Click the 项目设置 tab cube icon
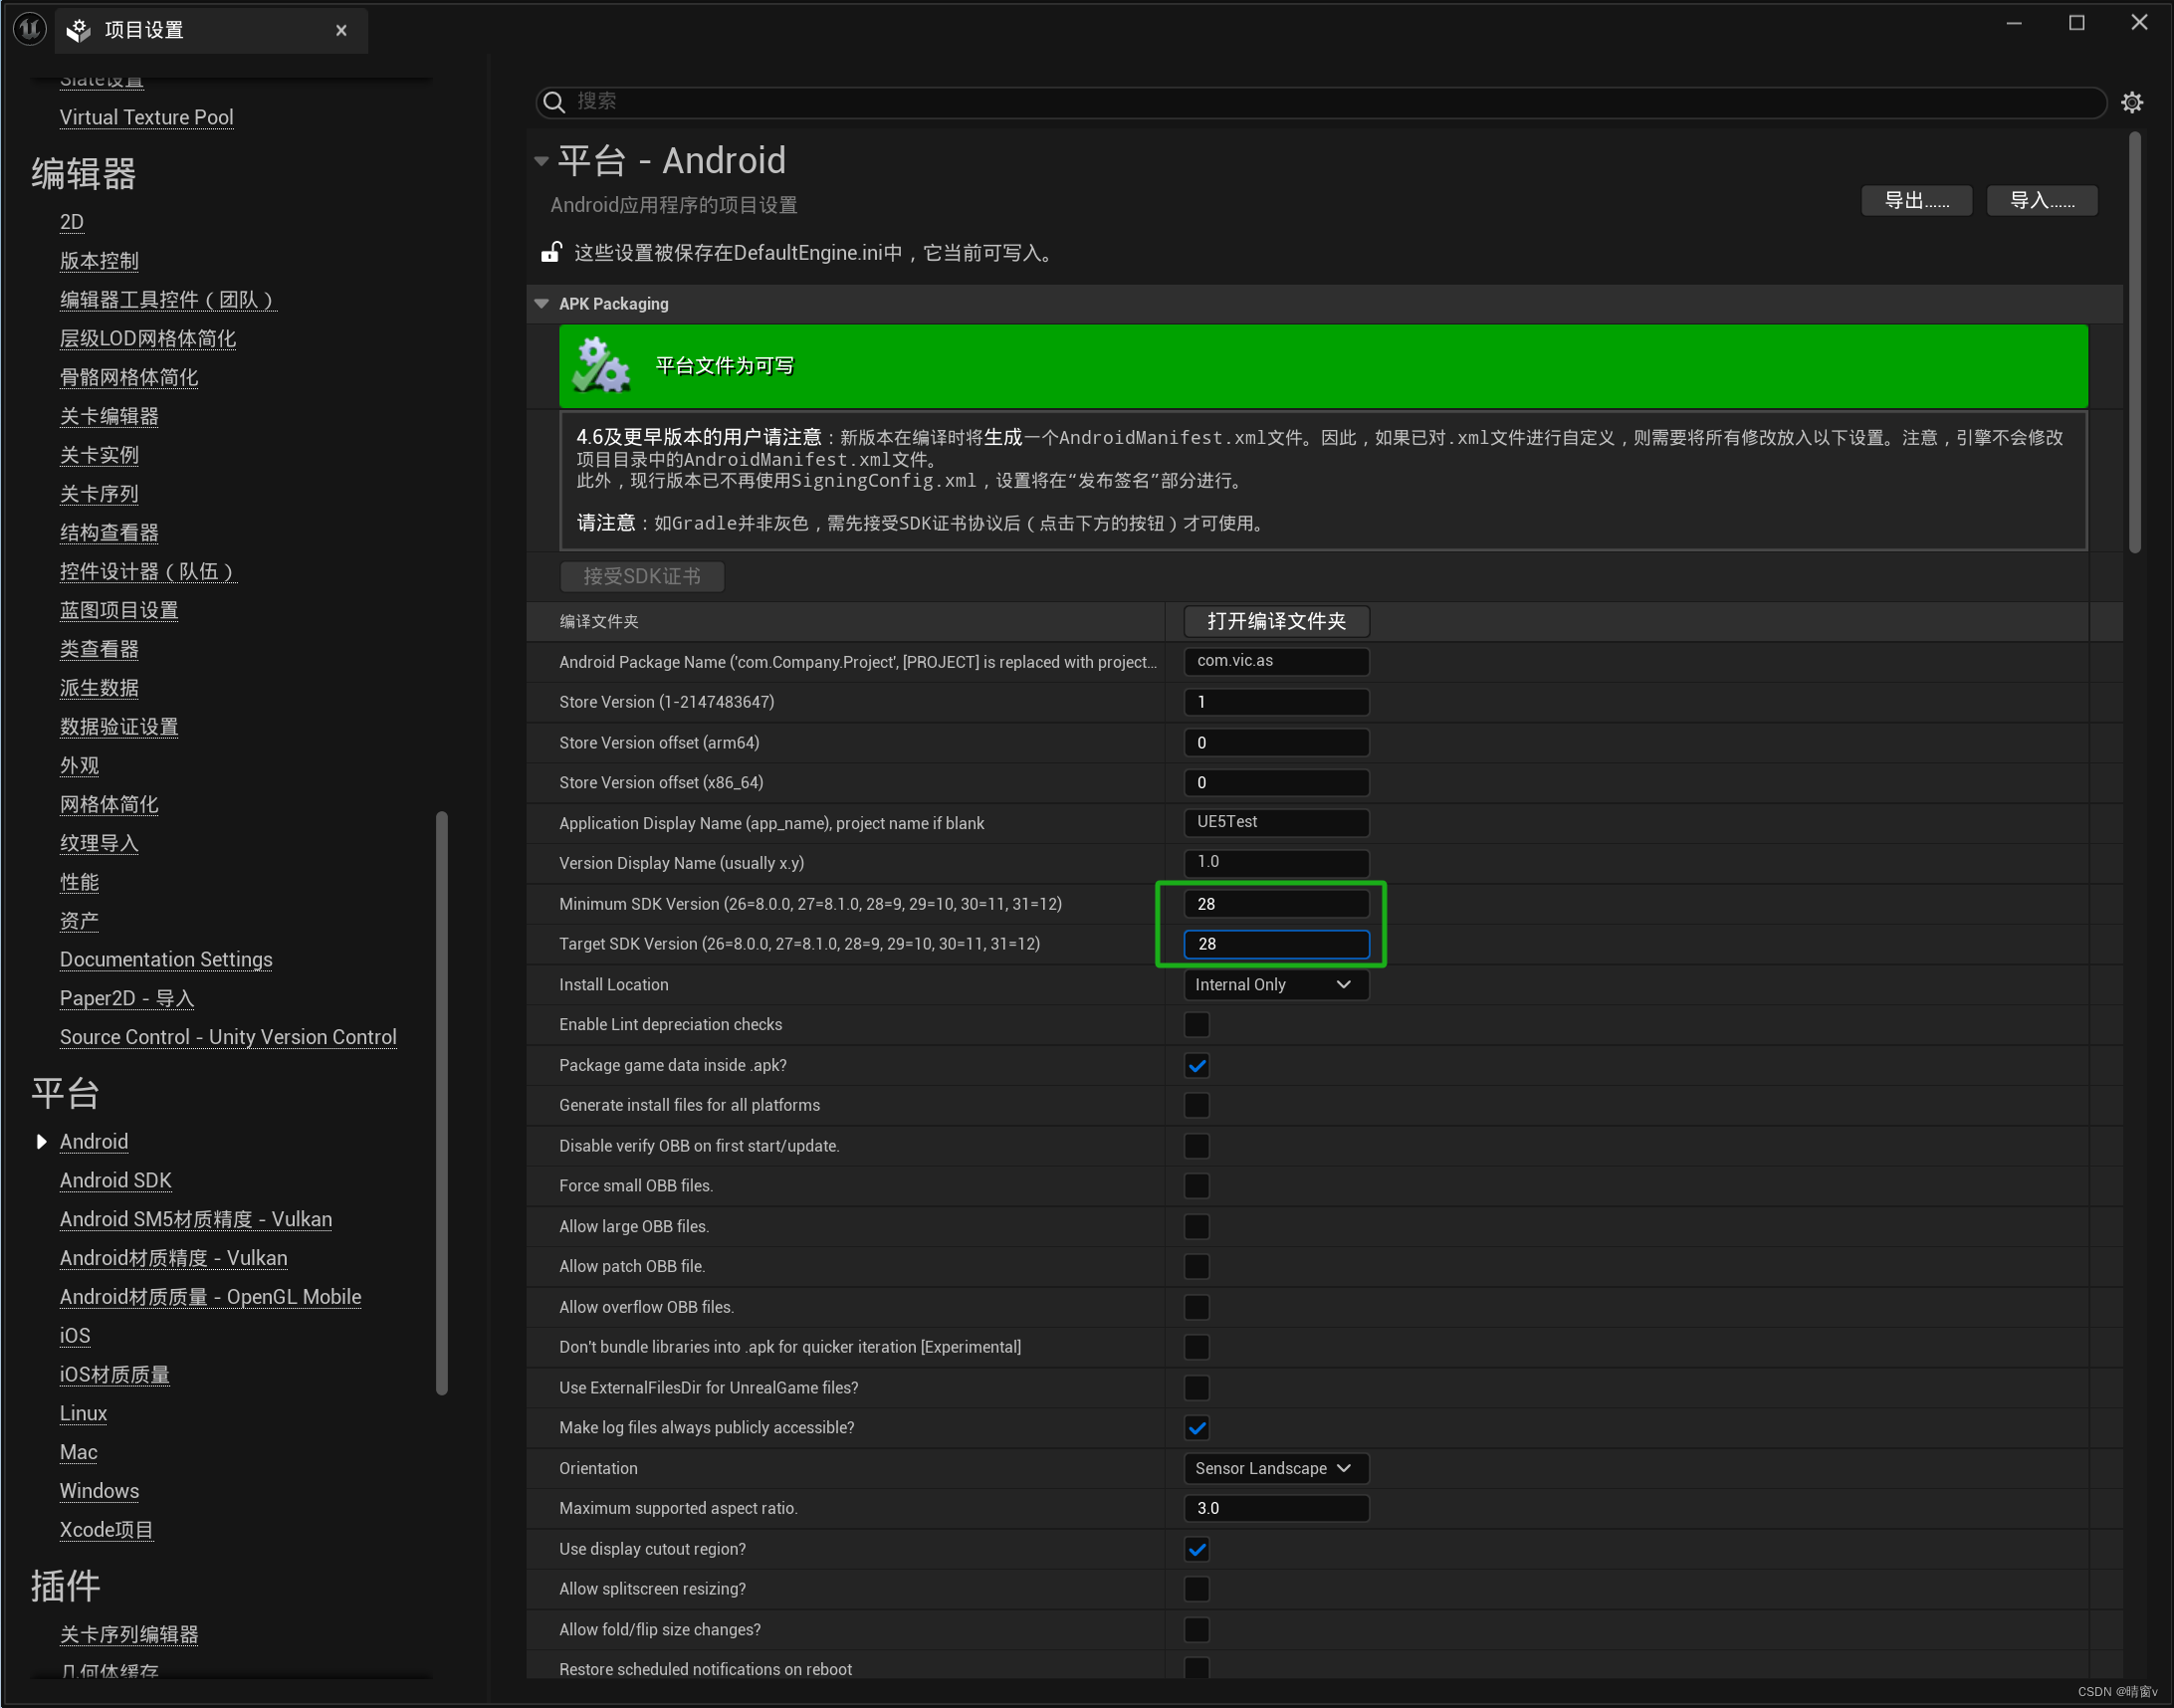 pos(78,29)
